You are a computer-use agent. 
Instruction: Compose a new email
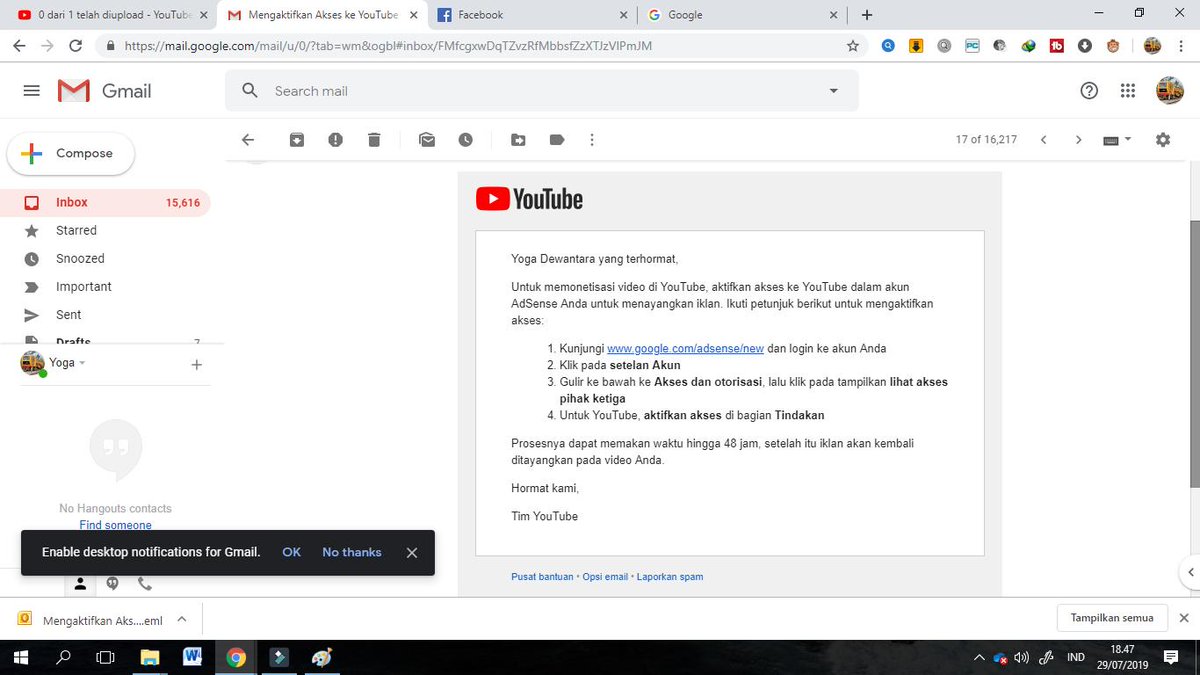click(x=71, y=153)
